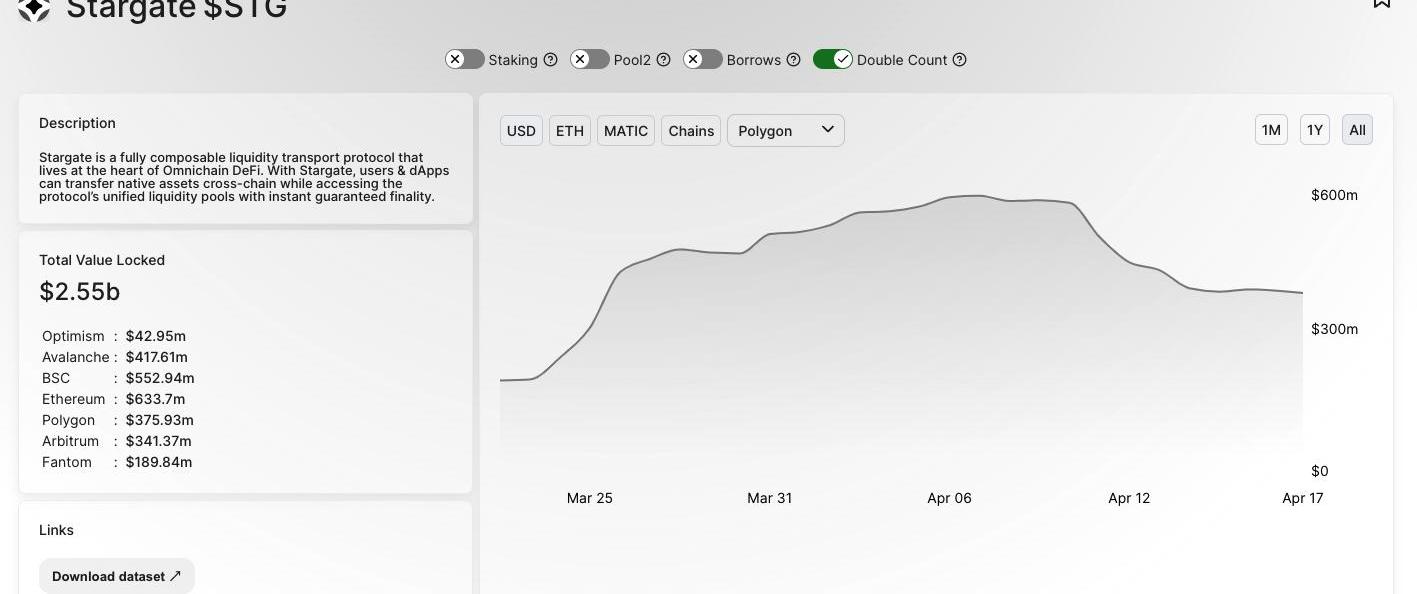
Task: Click the Stargate logo icon
Action: coord(34,9)
